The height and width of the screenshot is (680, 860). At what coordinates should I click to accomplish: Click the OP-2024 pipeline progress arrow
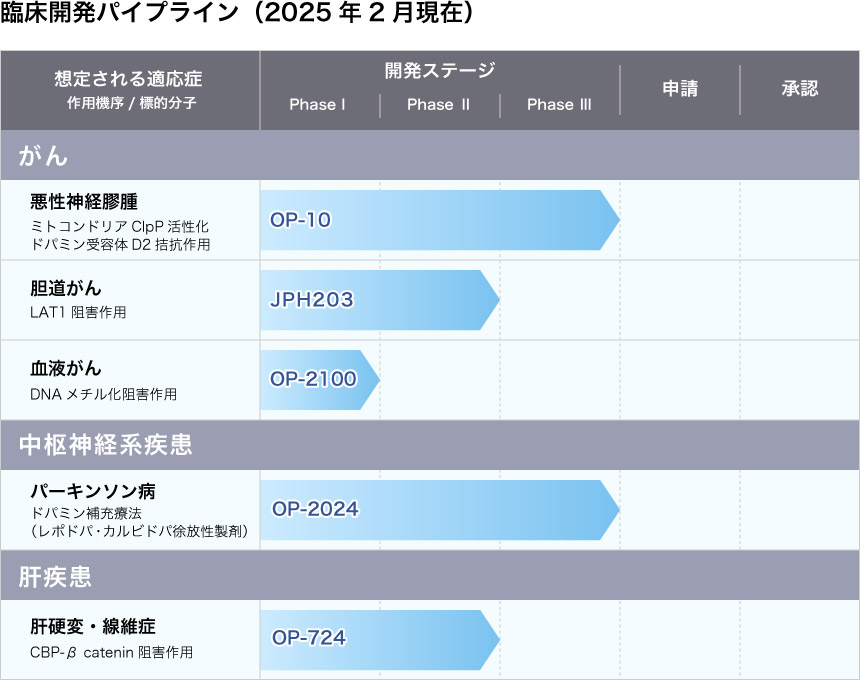[438, 510]
